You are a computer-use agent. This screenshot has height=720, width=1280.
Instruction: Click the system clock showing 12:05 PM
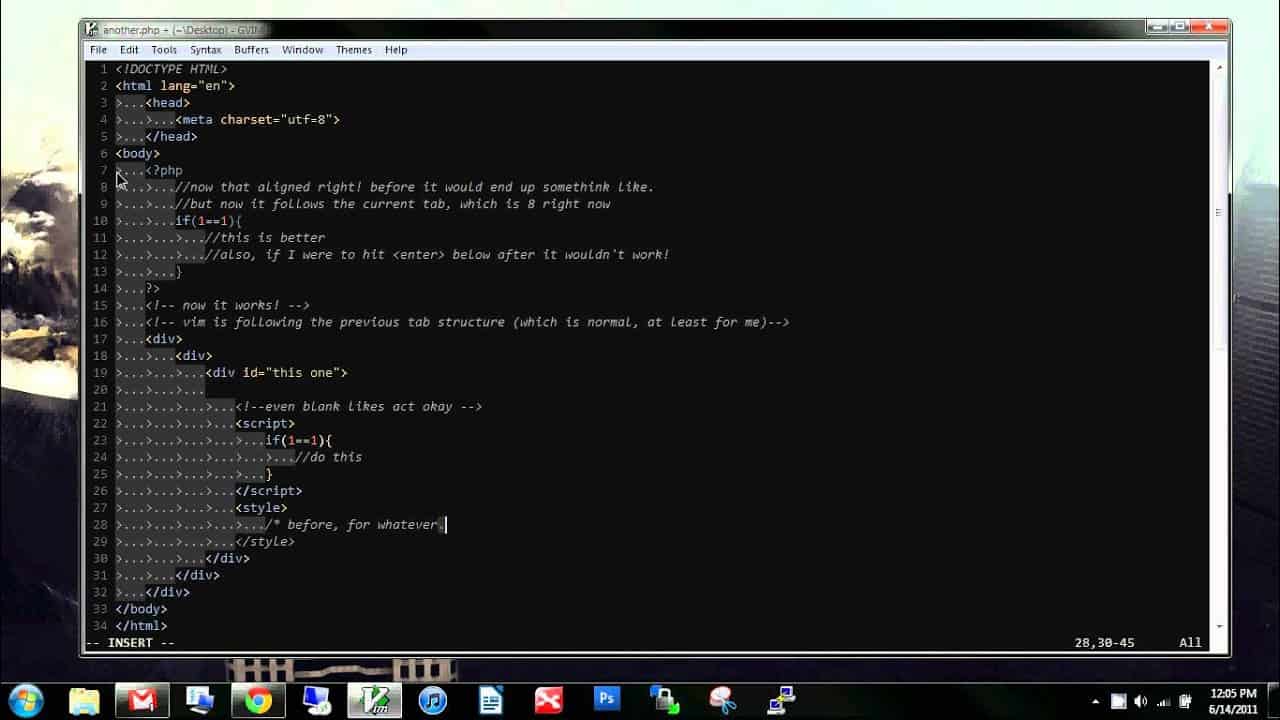tap(1232, 700)
